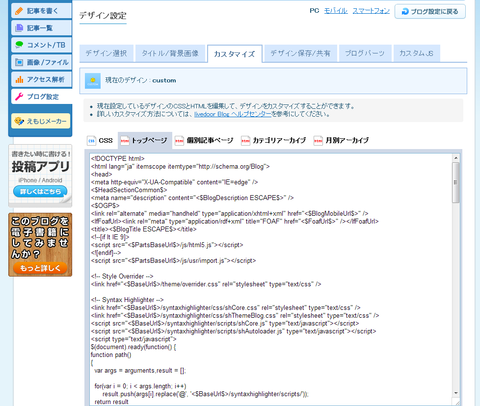480x406 pixels.
Task: Click the デザイン設定 page heading
Action: point(103,16)
